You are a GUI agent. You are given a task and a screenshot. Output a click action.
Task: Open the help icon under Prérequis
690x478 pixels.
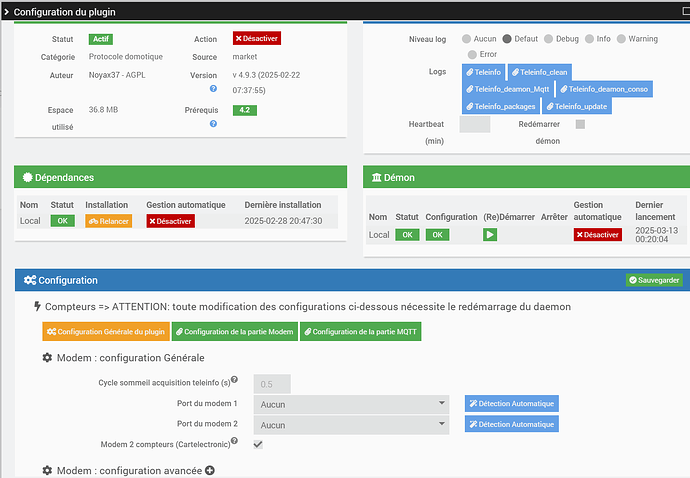tap(213, 124)
